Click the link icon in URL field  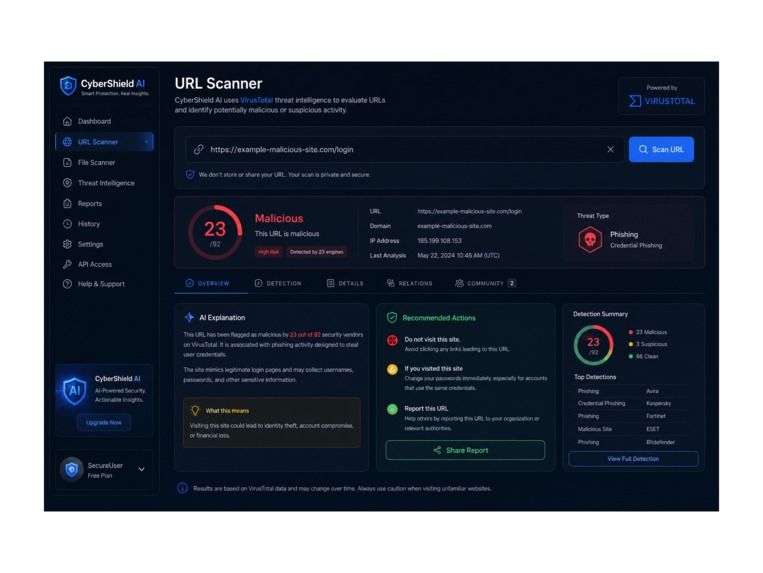click(199, 149)
